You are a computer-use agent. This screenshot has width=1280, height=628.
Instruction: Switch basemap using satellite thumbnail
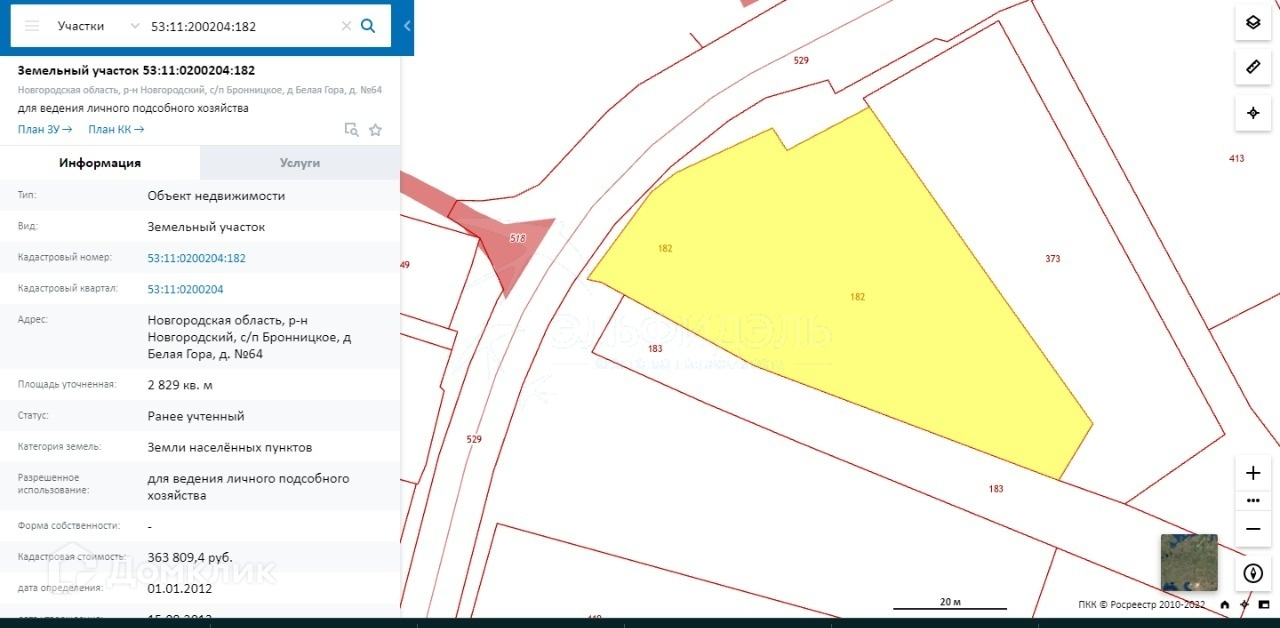[x=1189, y=562]
